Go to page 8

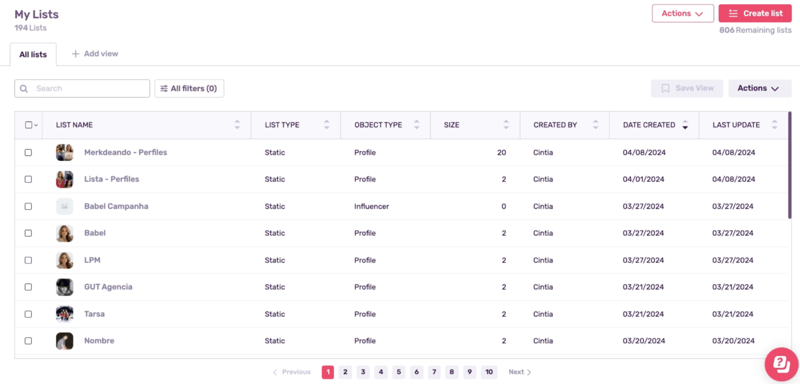[x=452, y=372]
